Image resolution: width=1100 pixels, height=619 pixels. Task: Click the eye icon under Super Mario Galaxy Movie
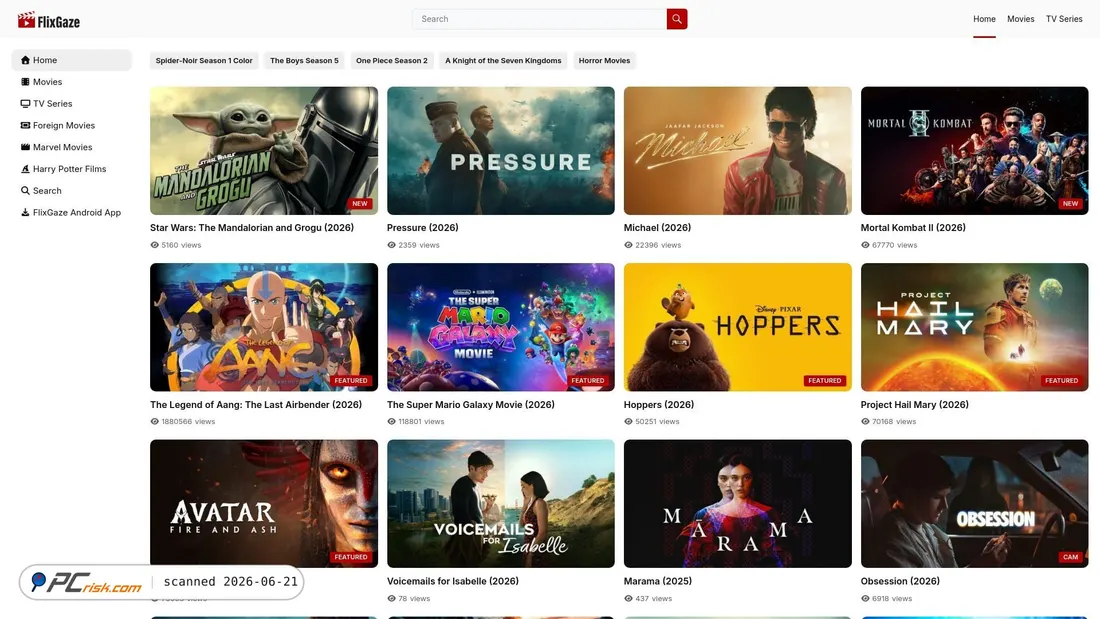click(x=391, y=422)
